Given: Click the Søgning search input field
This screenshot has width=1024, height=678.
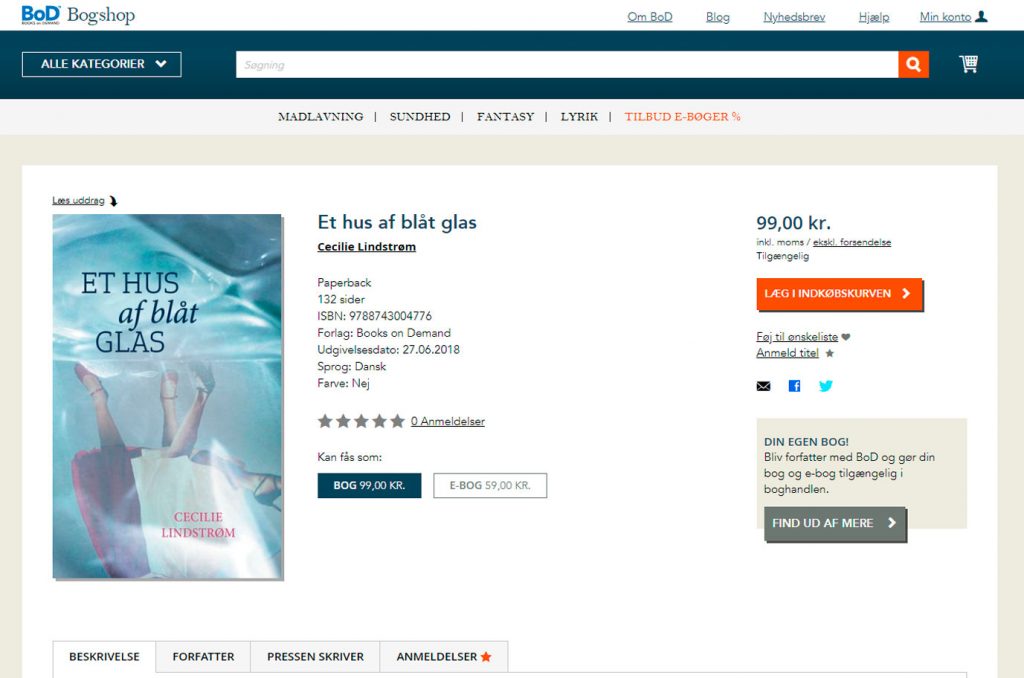Looking at the screenshot, I should click(567, 65).
